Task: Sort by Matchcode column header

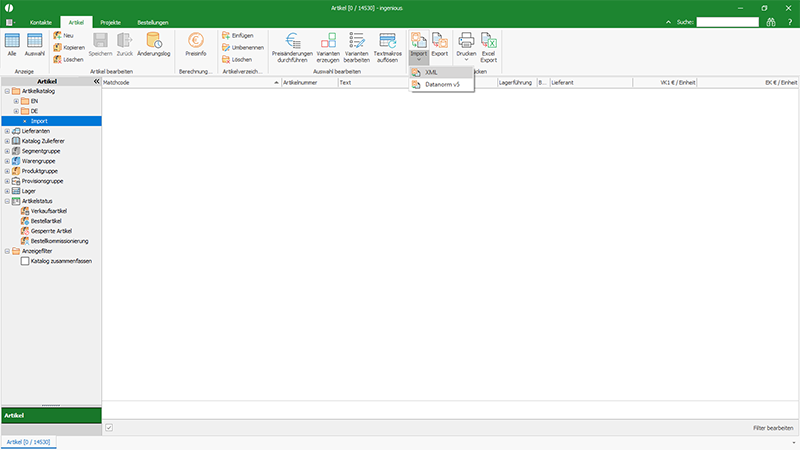Action: tap(191, 82)
